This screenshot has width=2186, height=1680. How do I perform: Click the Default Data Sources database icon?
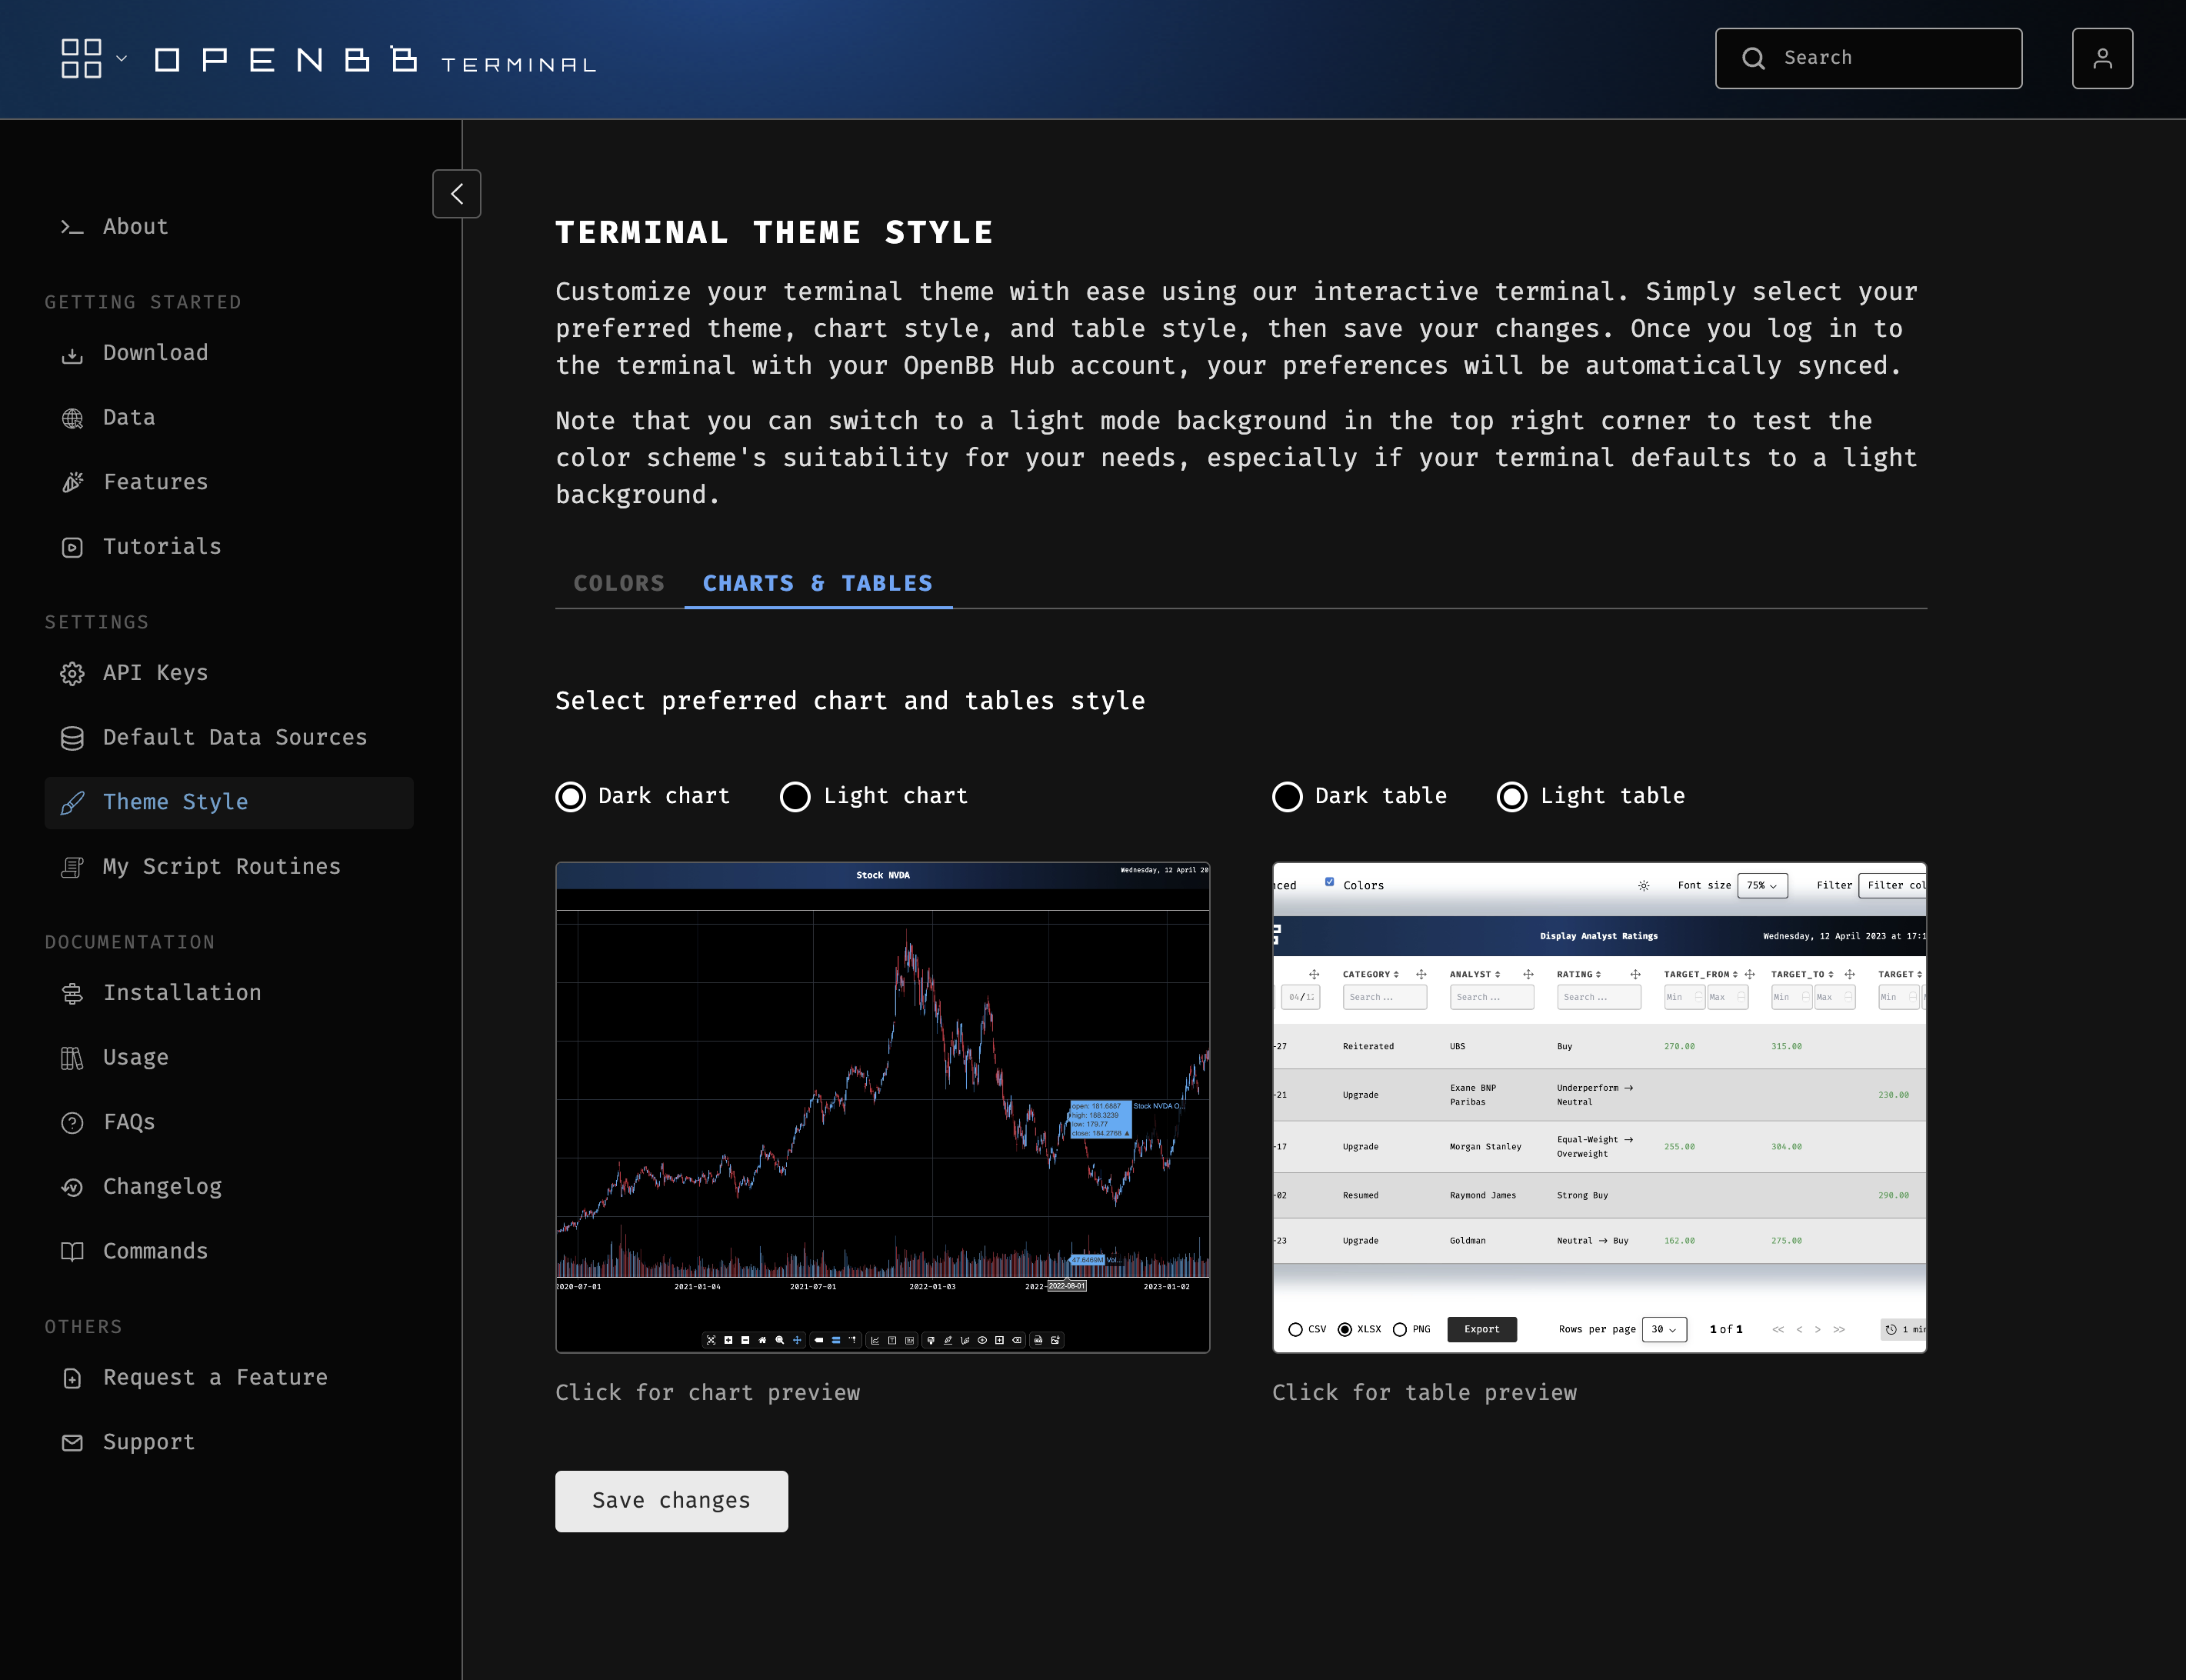[72, 738]
